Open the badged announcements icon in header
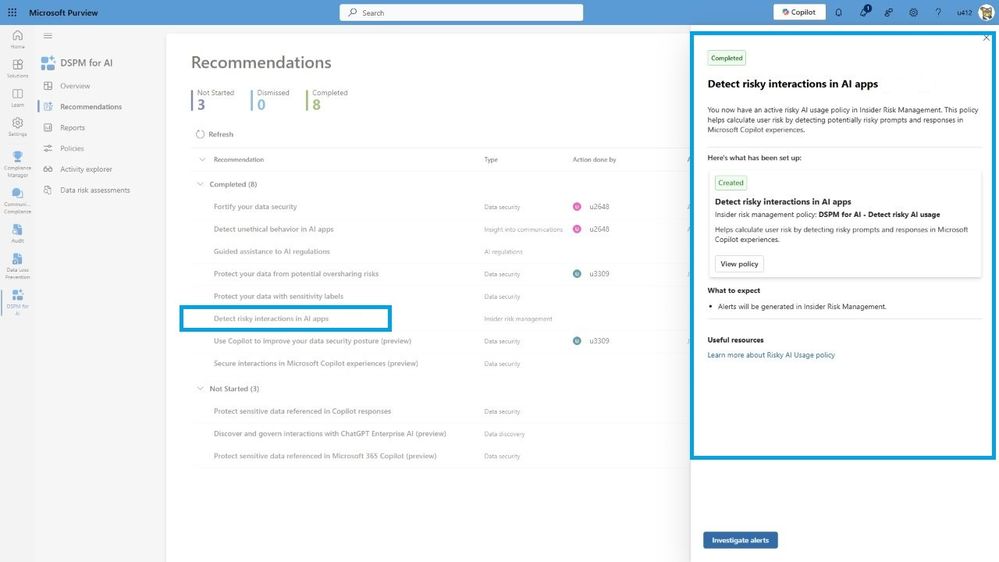999x562 pixels. (x=864, y=12)
